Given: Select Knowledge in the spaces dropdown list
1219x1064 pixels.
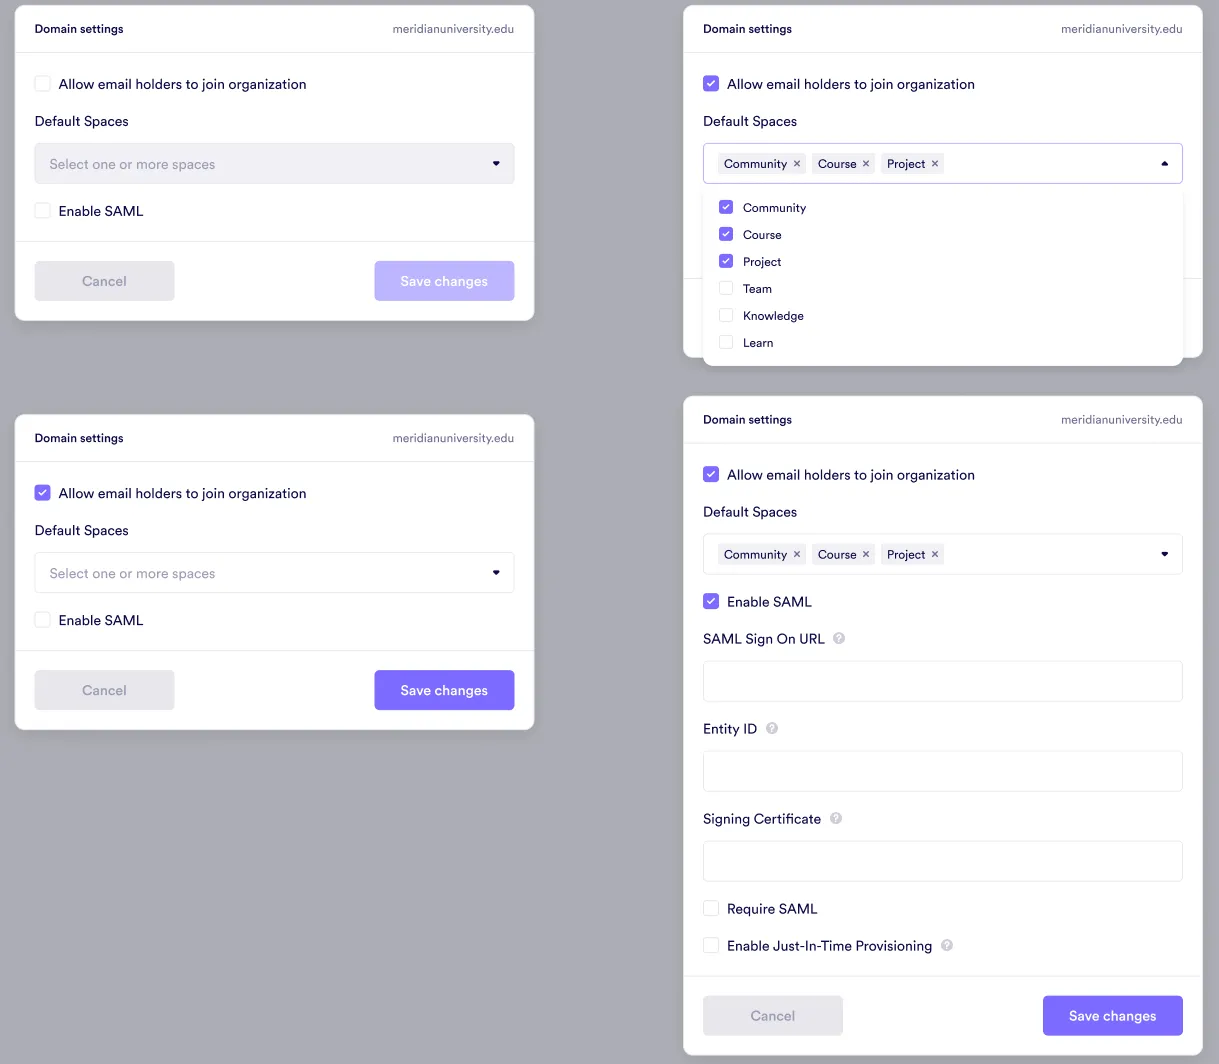Looking at the screenshot, I should 725,315.
